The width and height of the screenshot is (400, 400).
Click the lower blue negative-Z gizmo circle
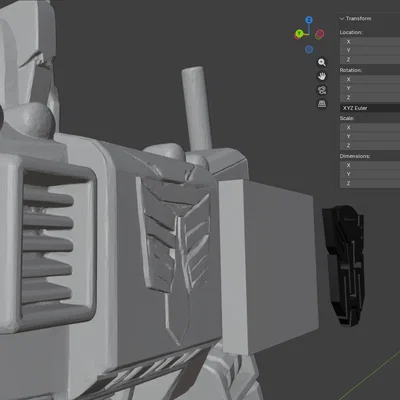tap(309, 50)
